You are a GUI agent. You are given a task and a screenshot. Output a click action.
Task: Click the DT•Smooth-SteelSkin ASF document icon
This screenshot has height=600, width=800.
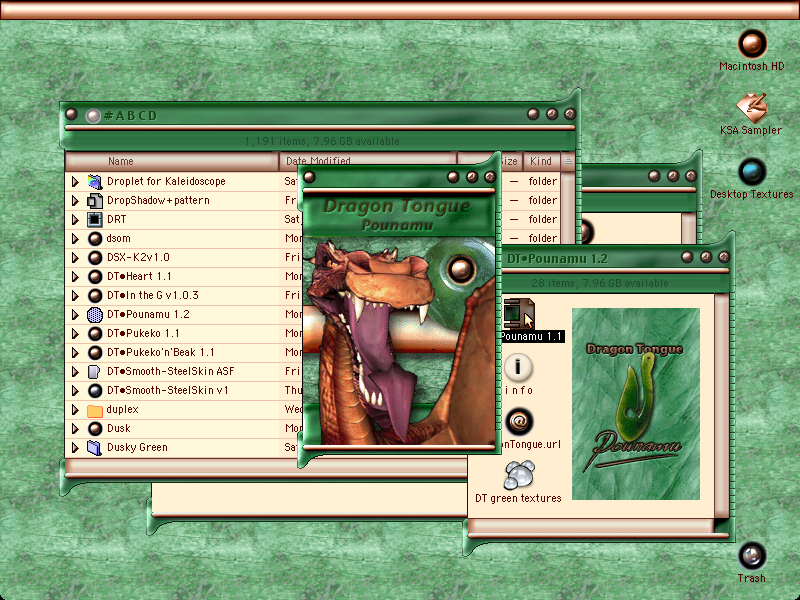point(94,372)
